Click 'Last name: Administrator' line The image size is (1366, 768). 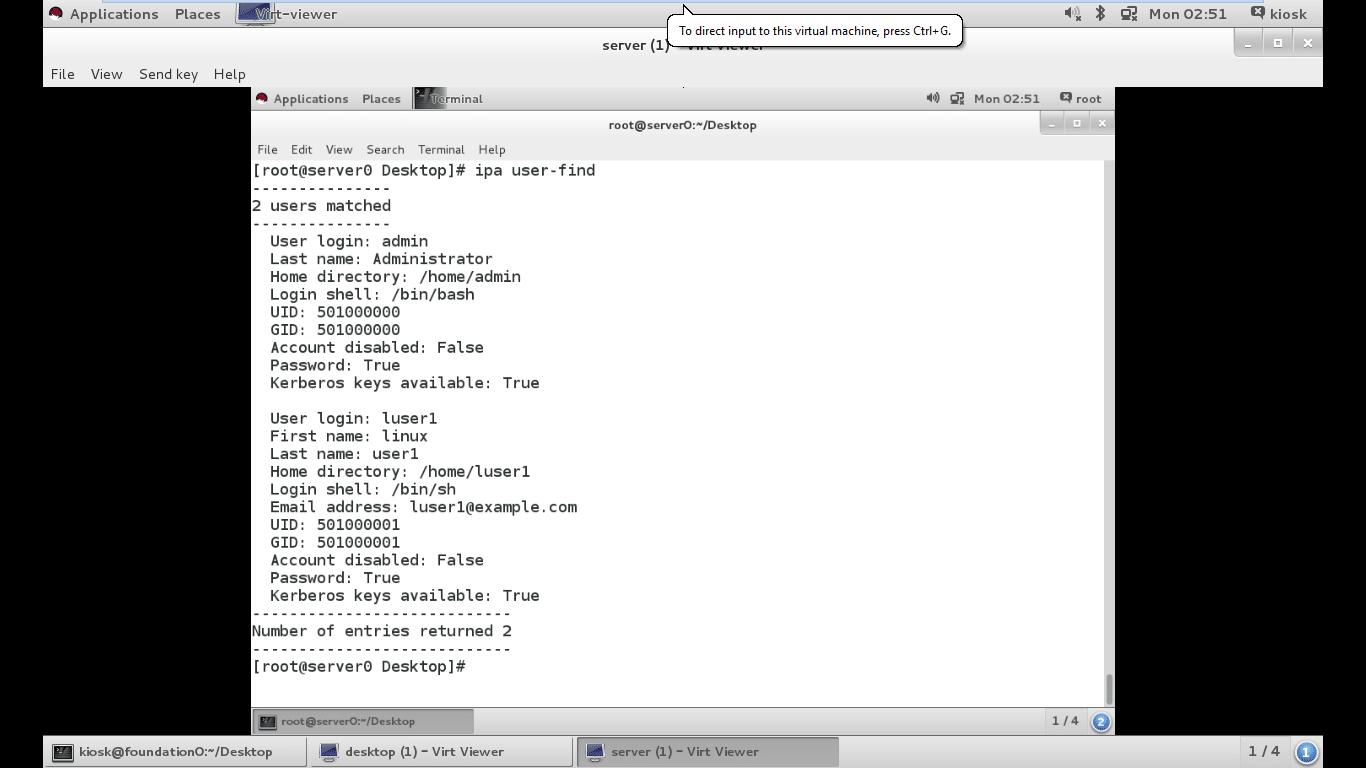point(381,259)
